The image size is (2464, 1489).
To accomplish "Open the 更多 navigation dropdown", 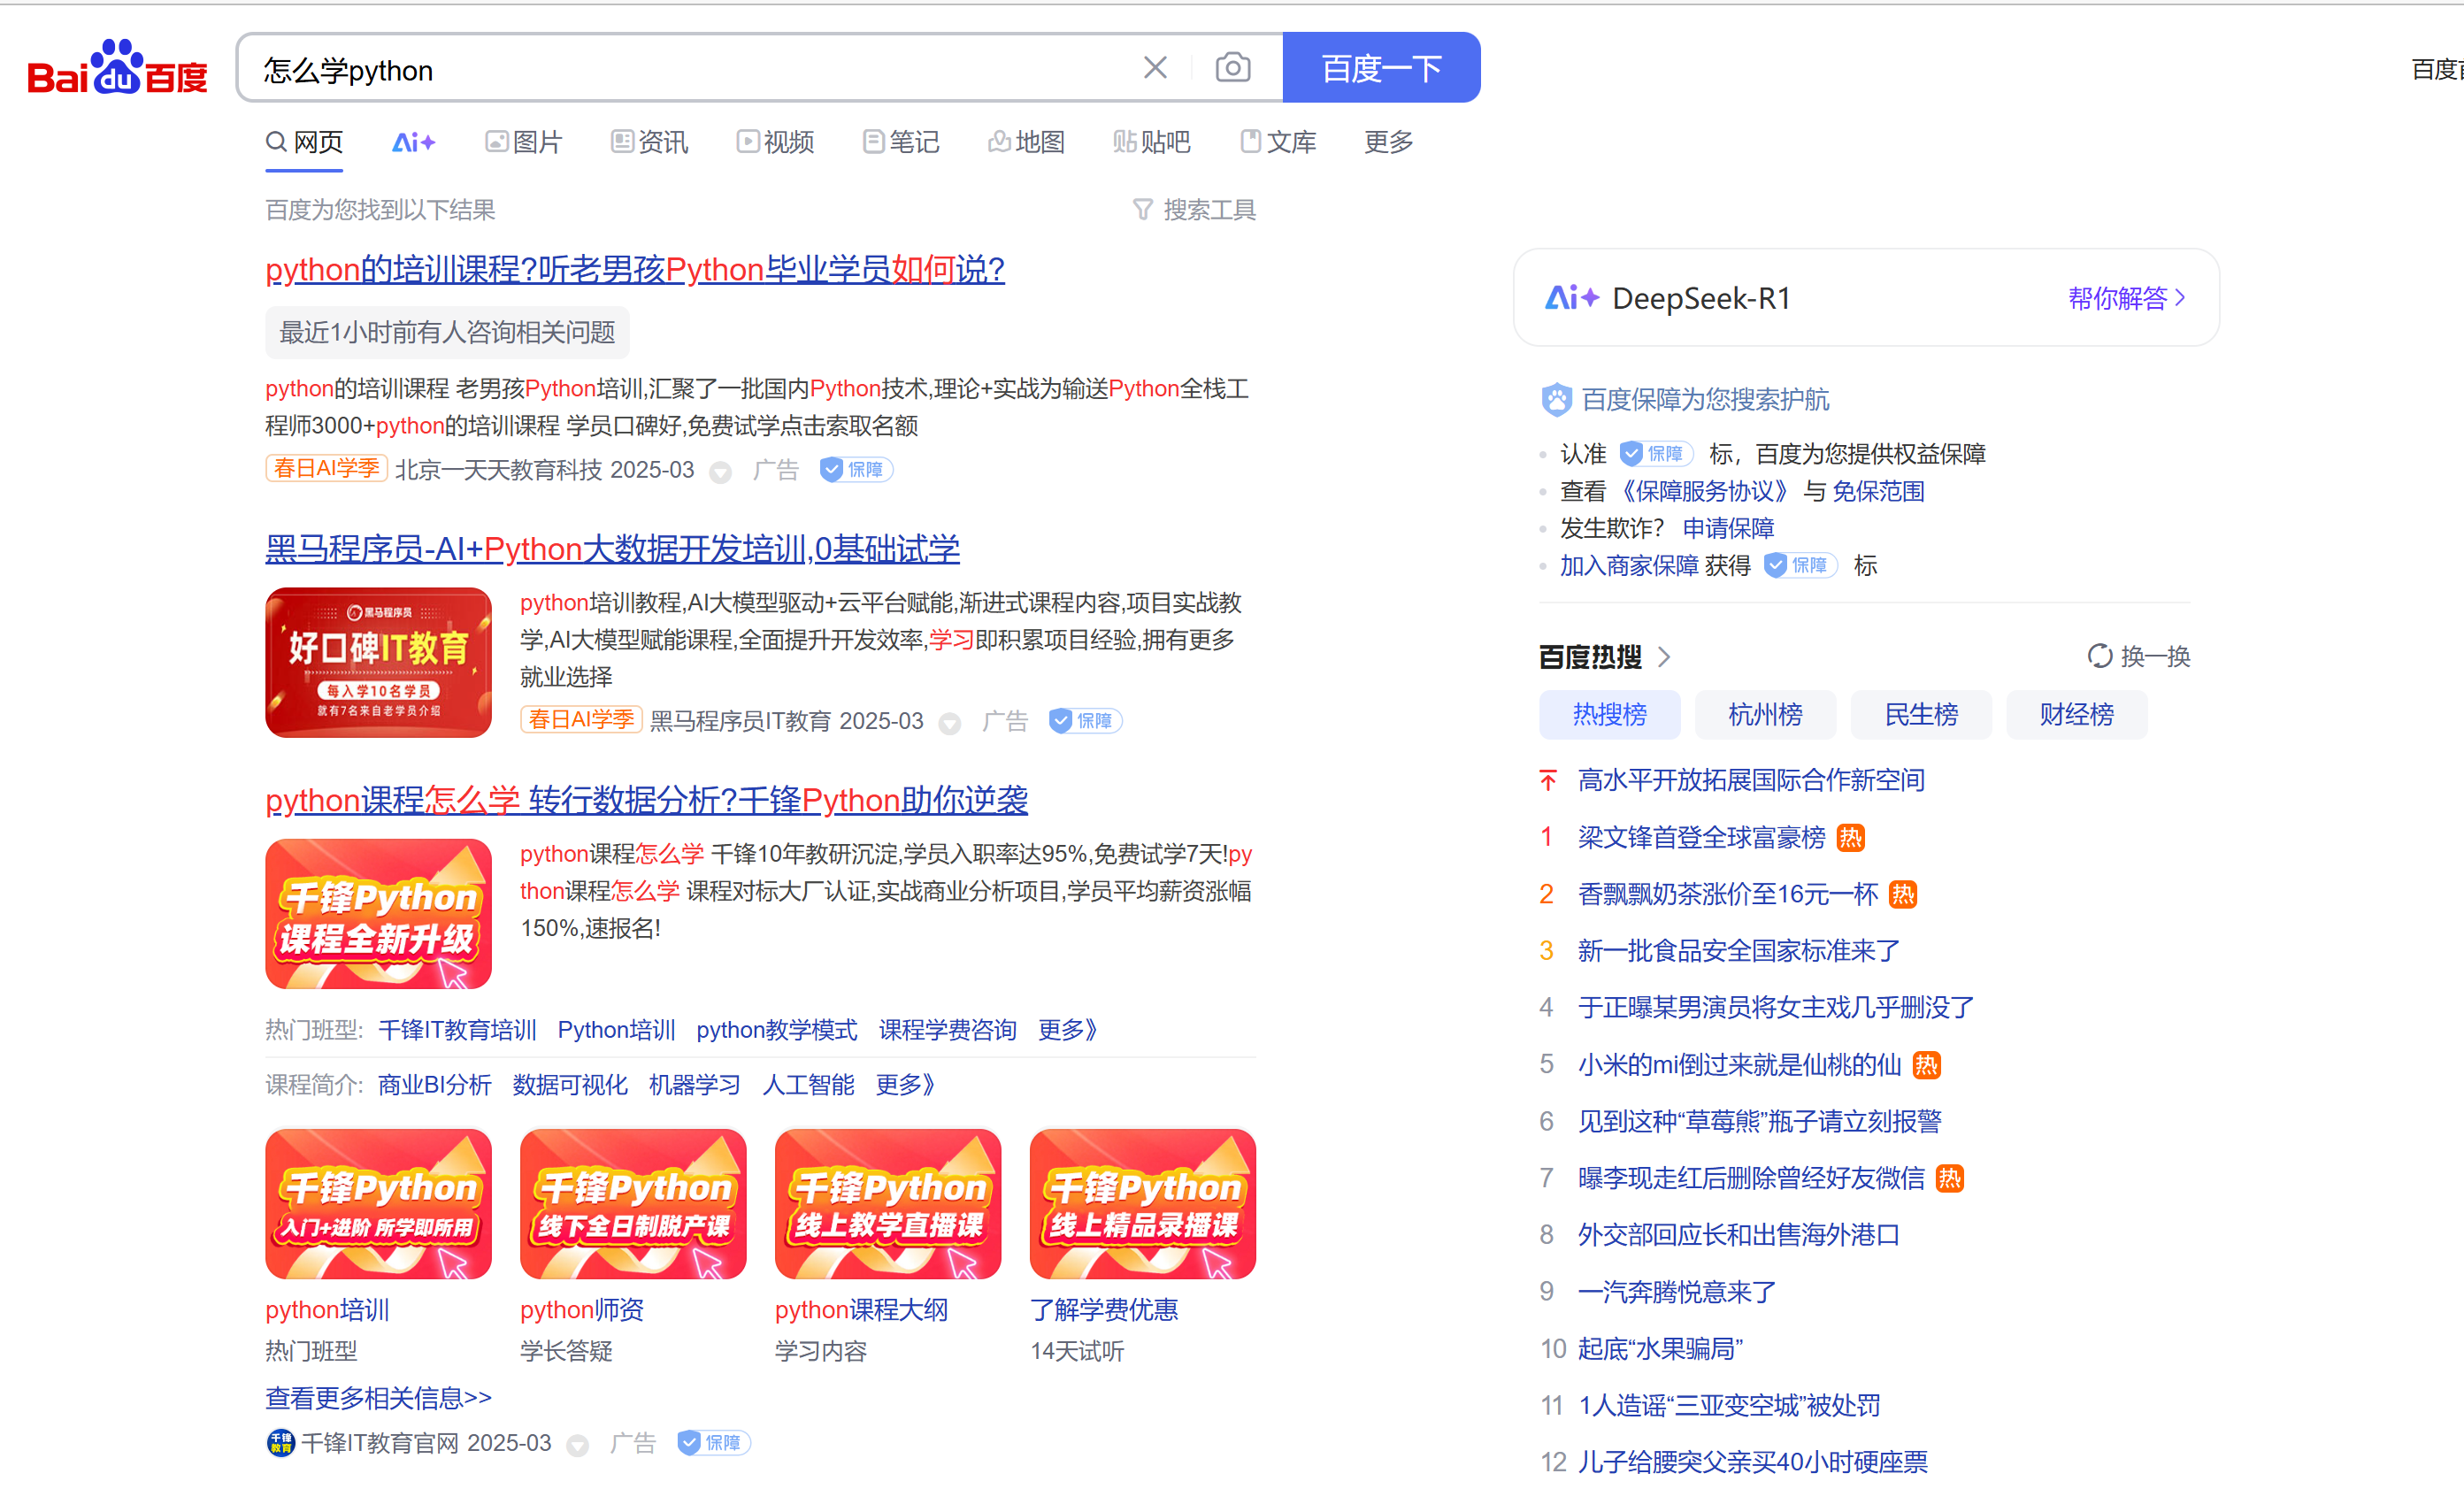I will [1388, 142].
